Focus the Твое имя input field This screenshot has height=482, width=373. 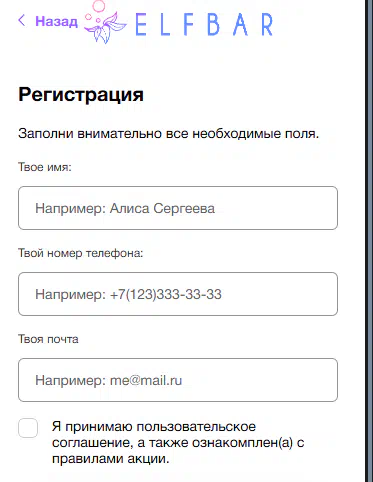[x=178, y=208]
